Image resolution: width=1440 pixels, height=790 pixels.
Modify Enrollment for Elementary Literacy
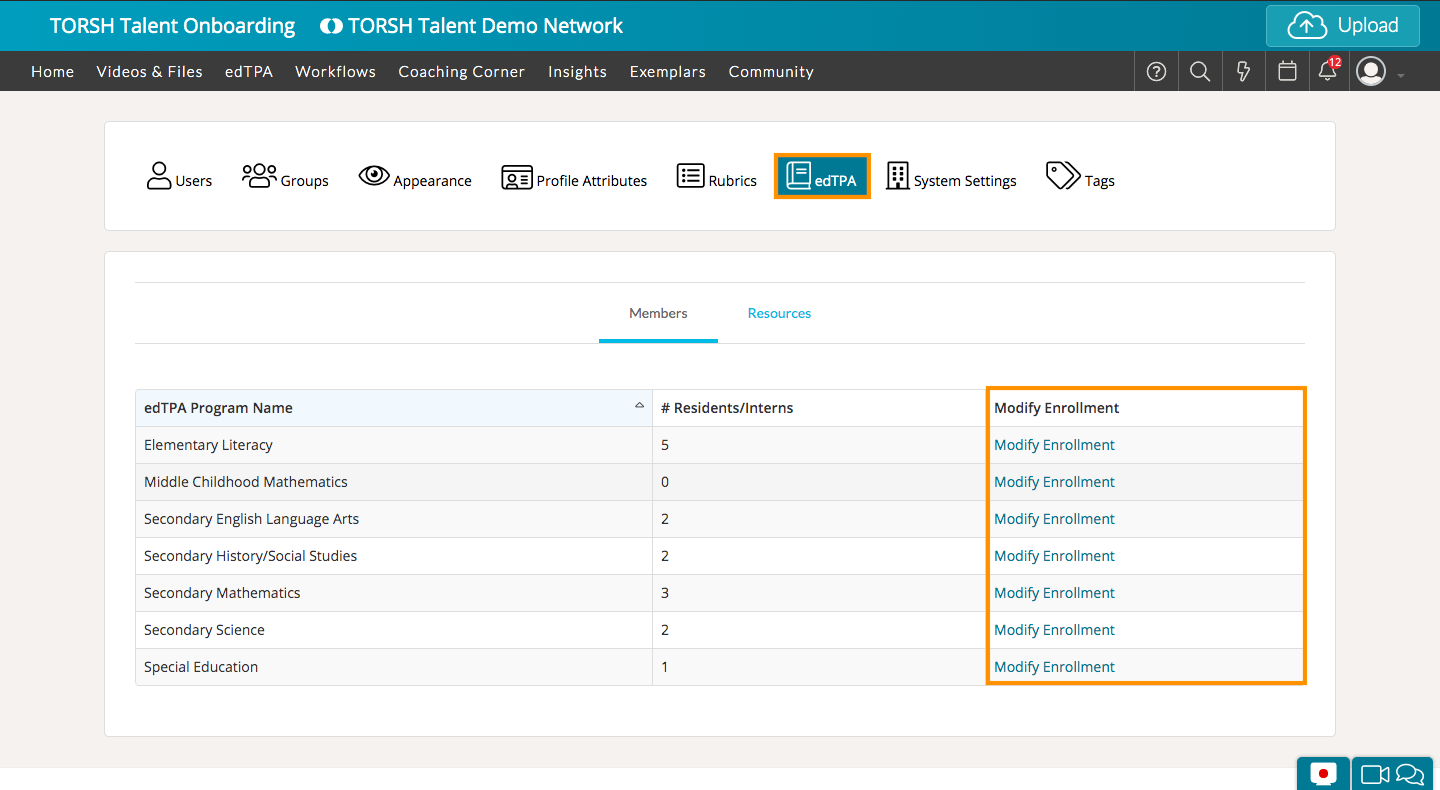[x=1054, y=445]
